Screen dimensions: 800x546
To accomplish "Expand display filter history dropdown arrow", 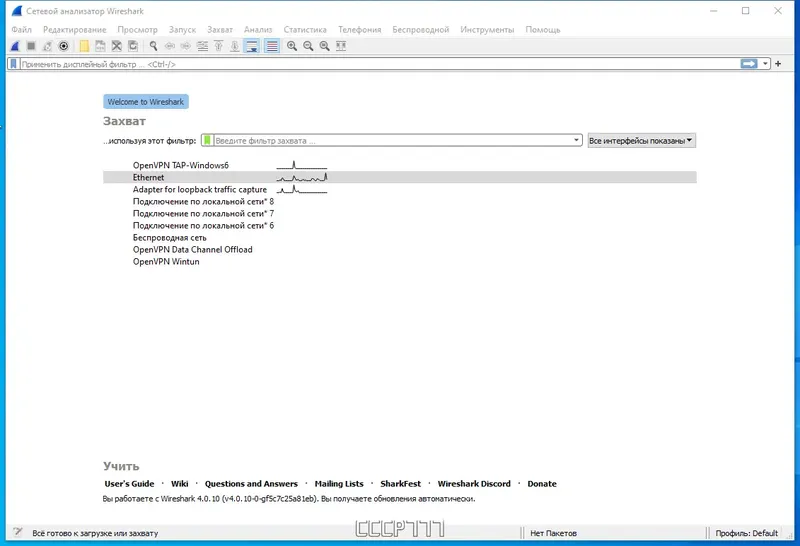I will (765, 64).
